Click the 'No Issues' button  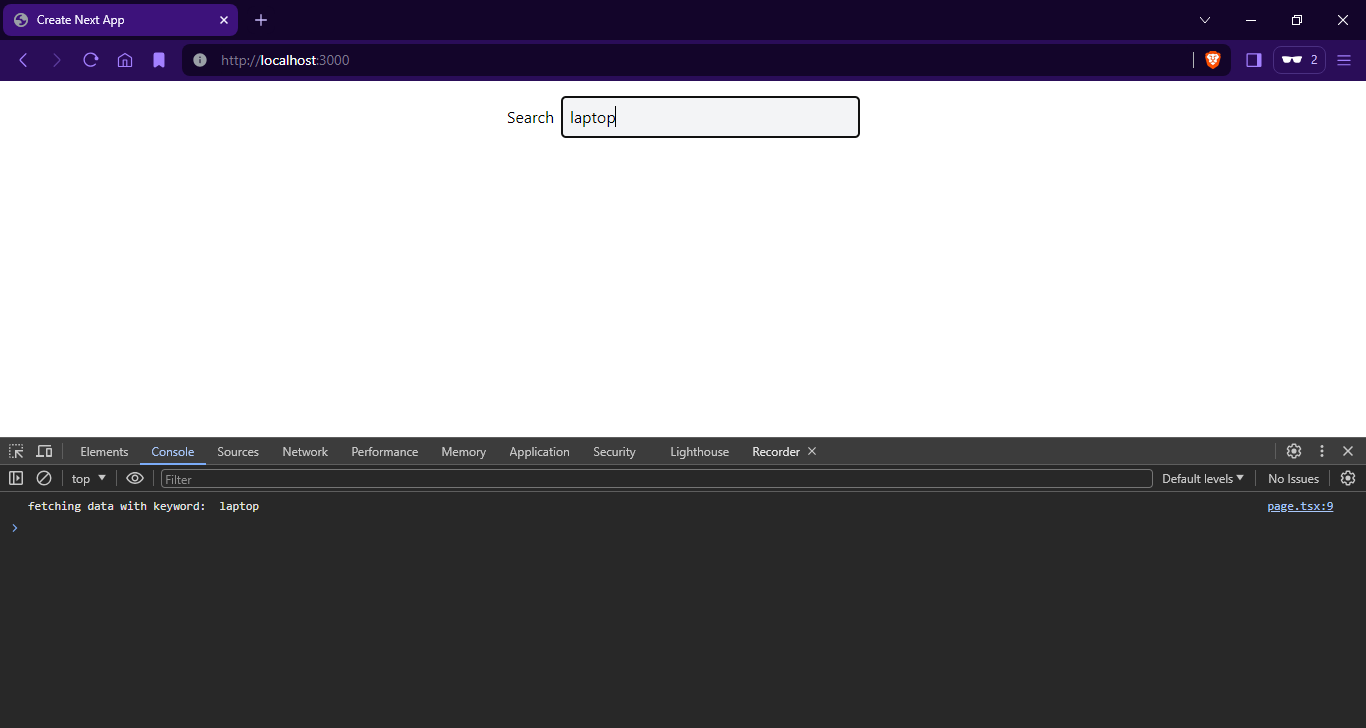click(x=1293, y=478)
